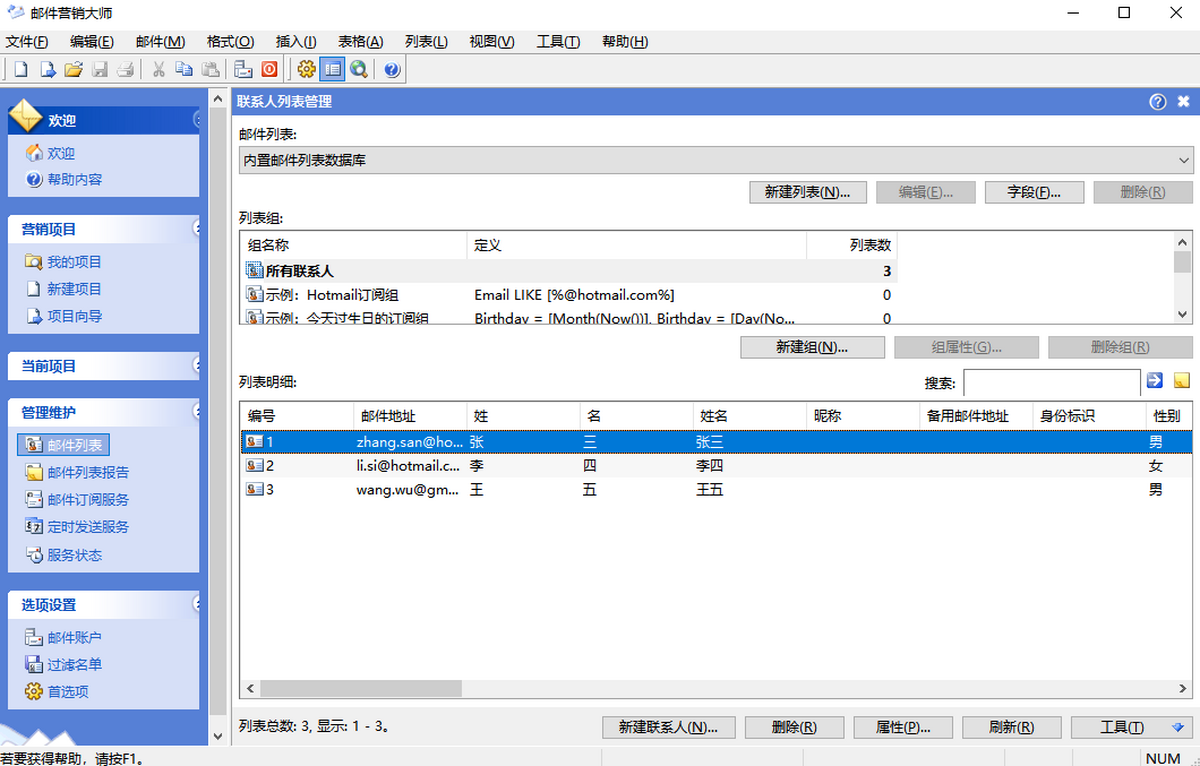Click the scissors cut icon
Viewport: 1200px width, 766px height.
(x=158, y=69)
